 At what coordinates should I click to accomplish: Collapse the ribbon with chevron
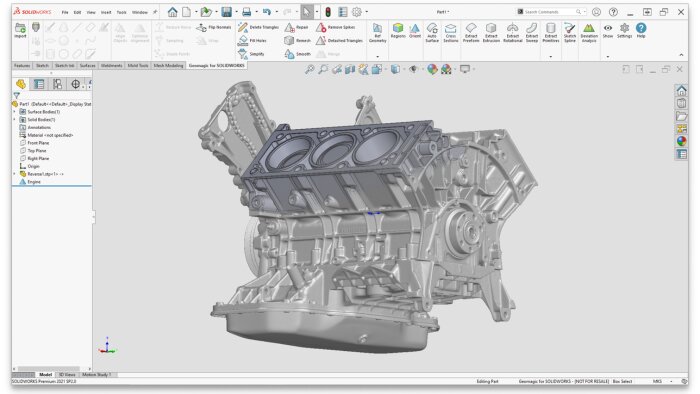(x=681, y=55)
